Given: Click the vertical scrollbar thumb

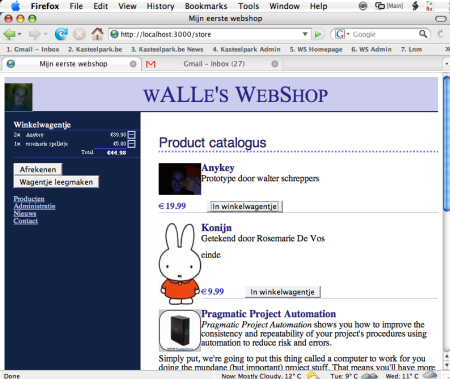Looking at the screenshot, I should pos(446,143).
